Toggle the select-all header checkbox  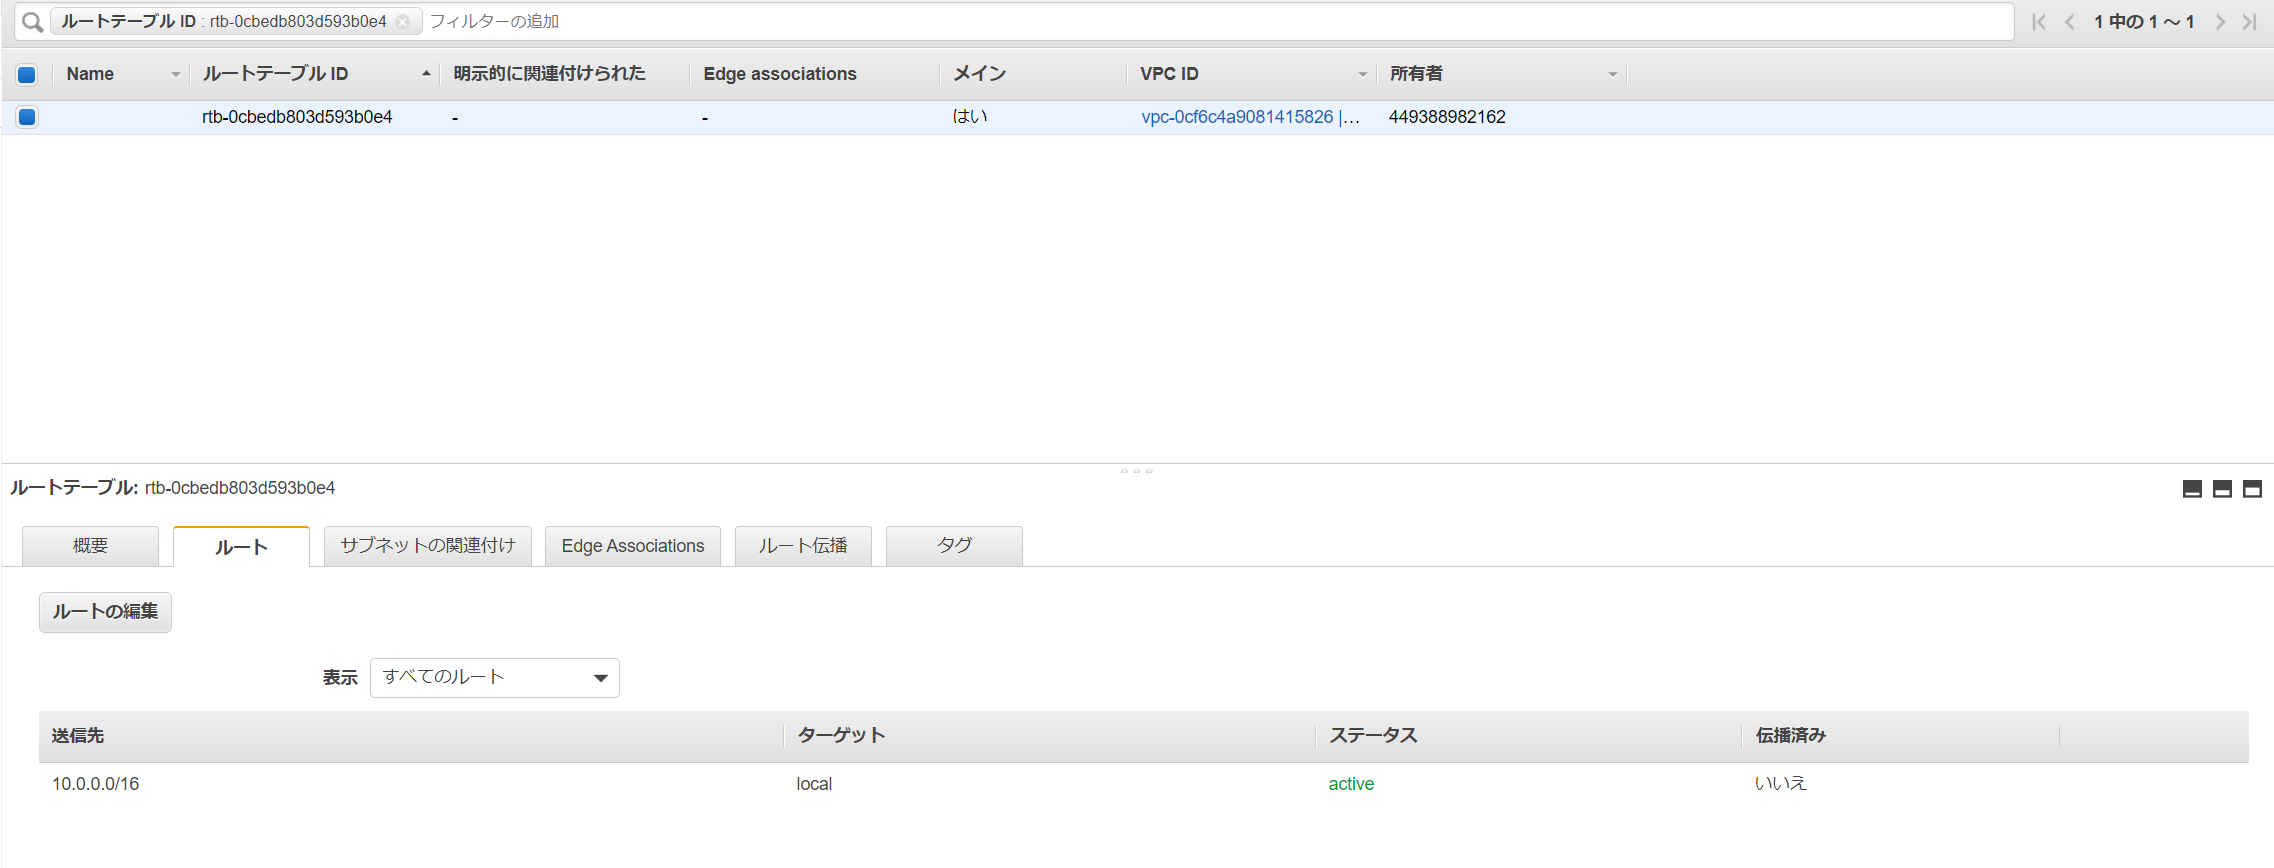27,74
